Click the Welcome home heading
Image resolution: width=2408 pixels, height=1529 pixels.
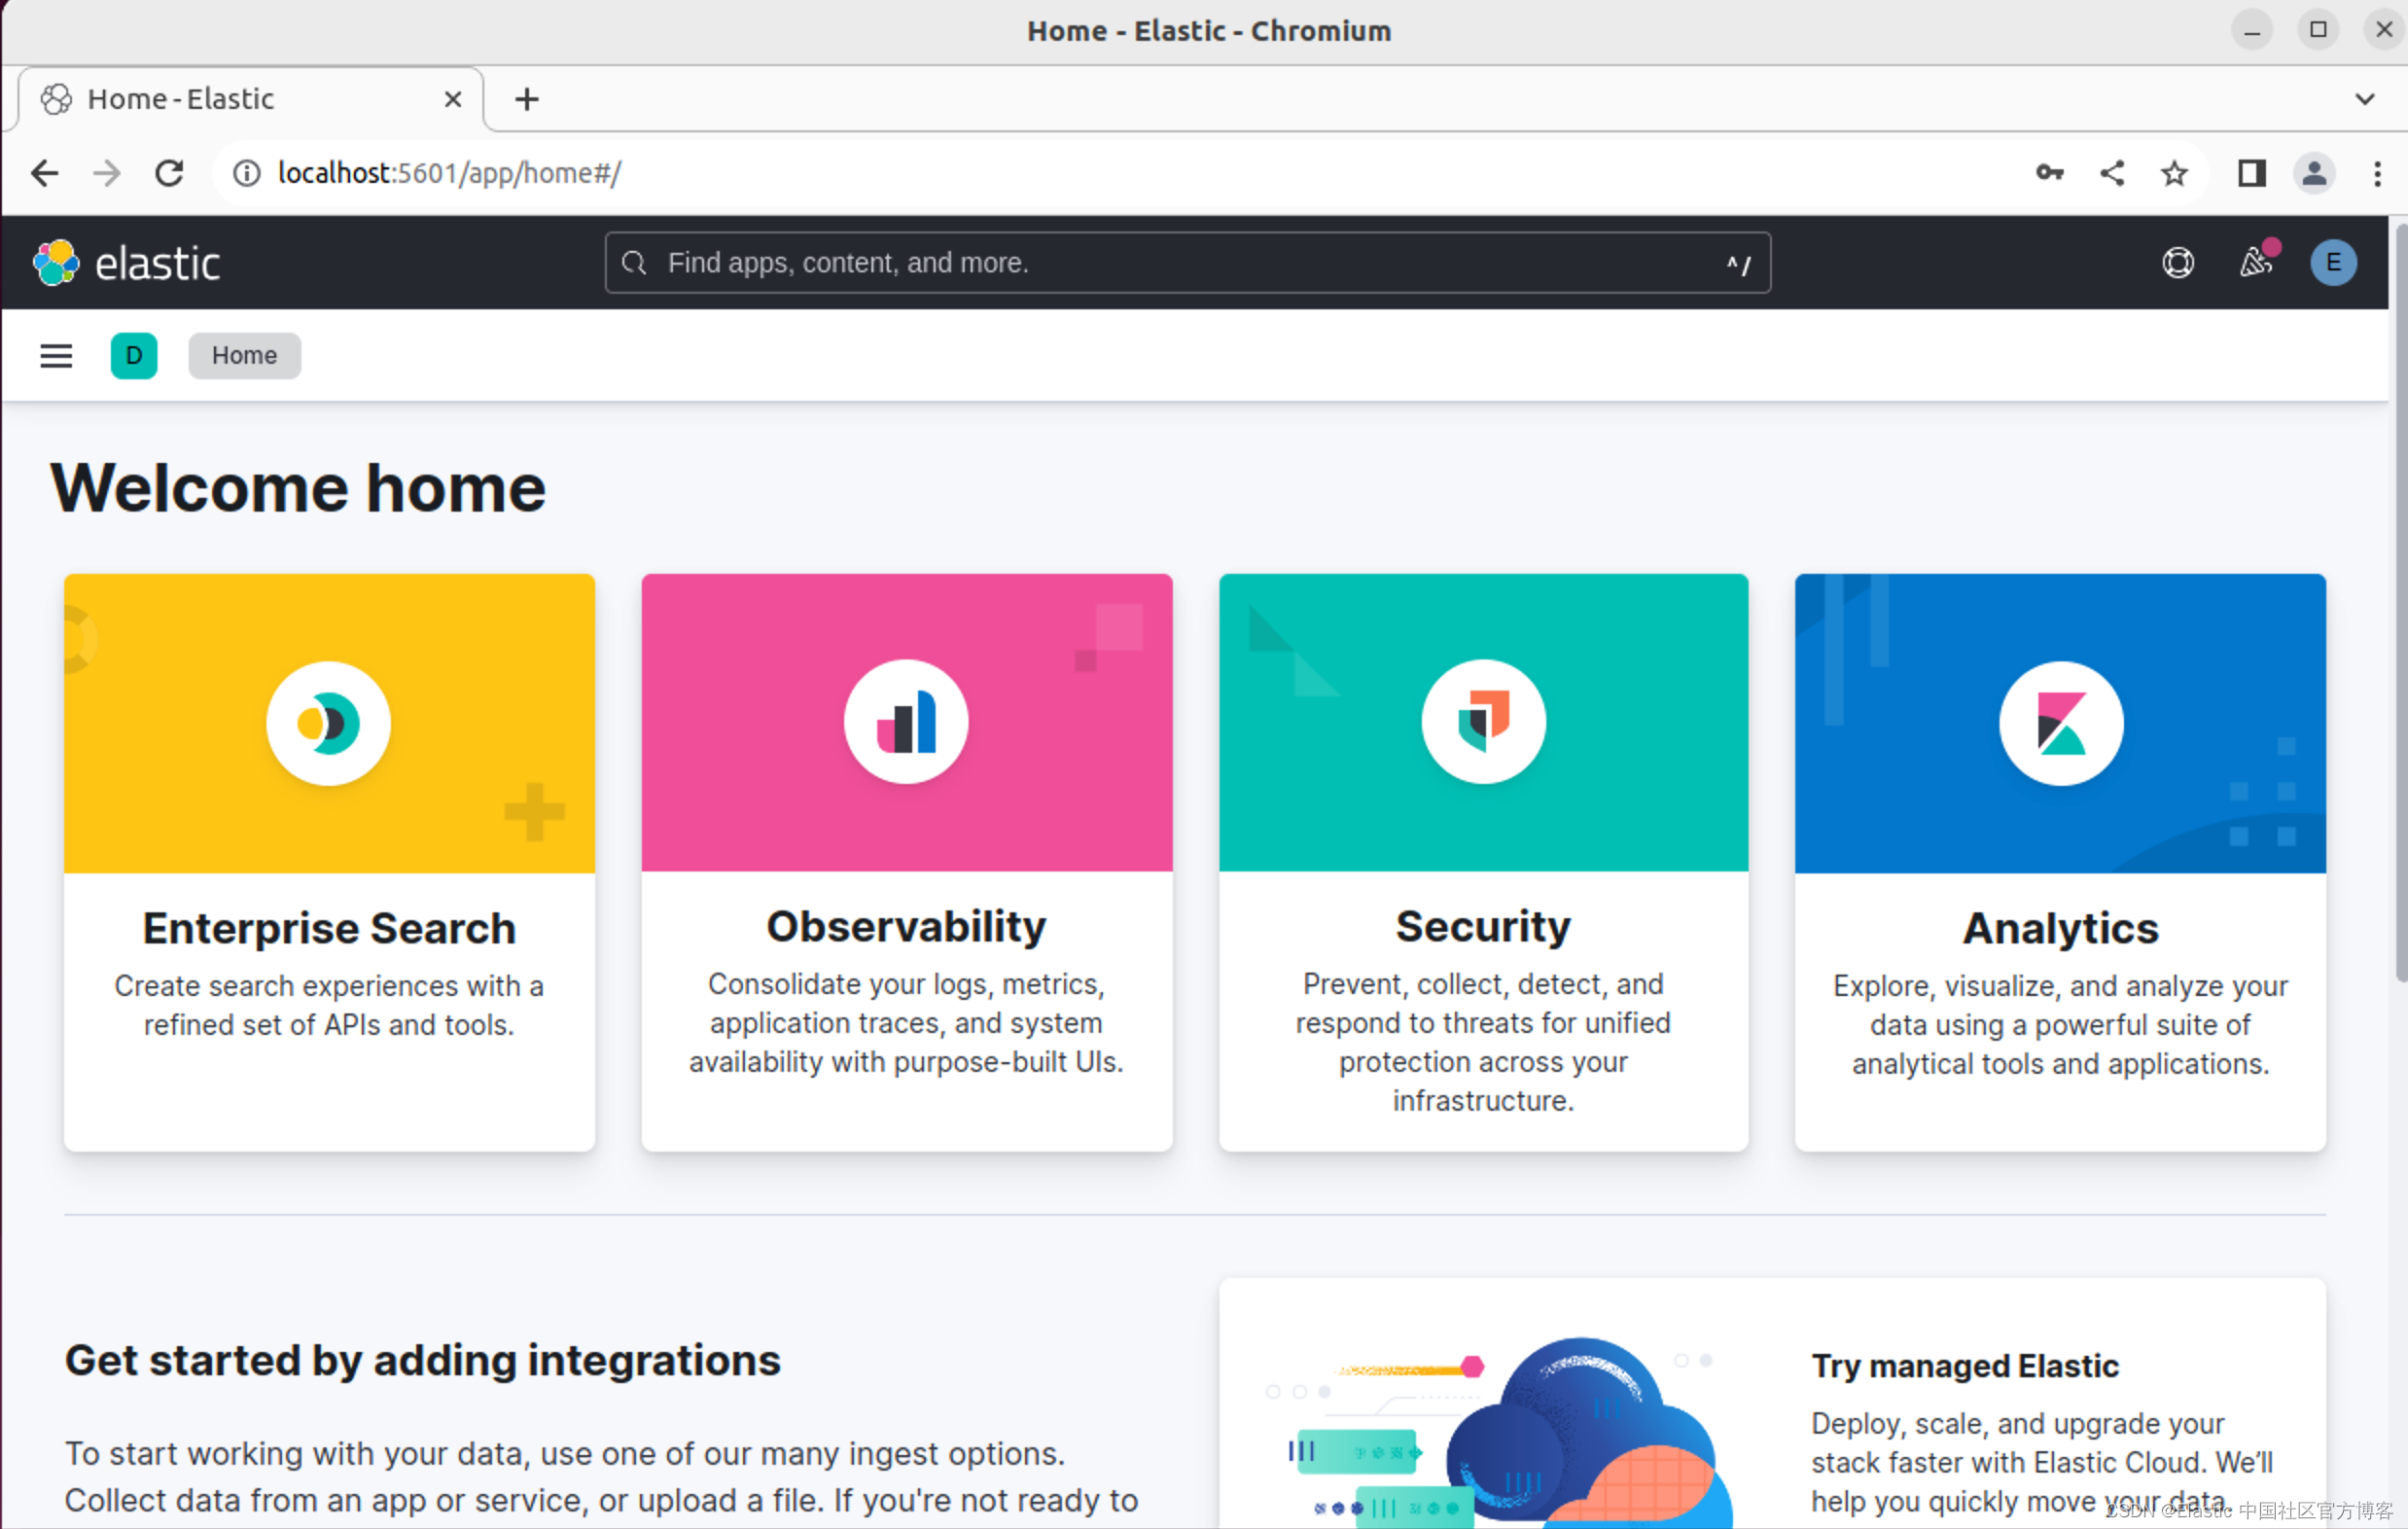[298, 488]
